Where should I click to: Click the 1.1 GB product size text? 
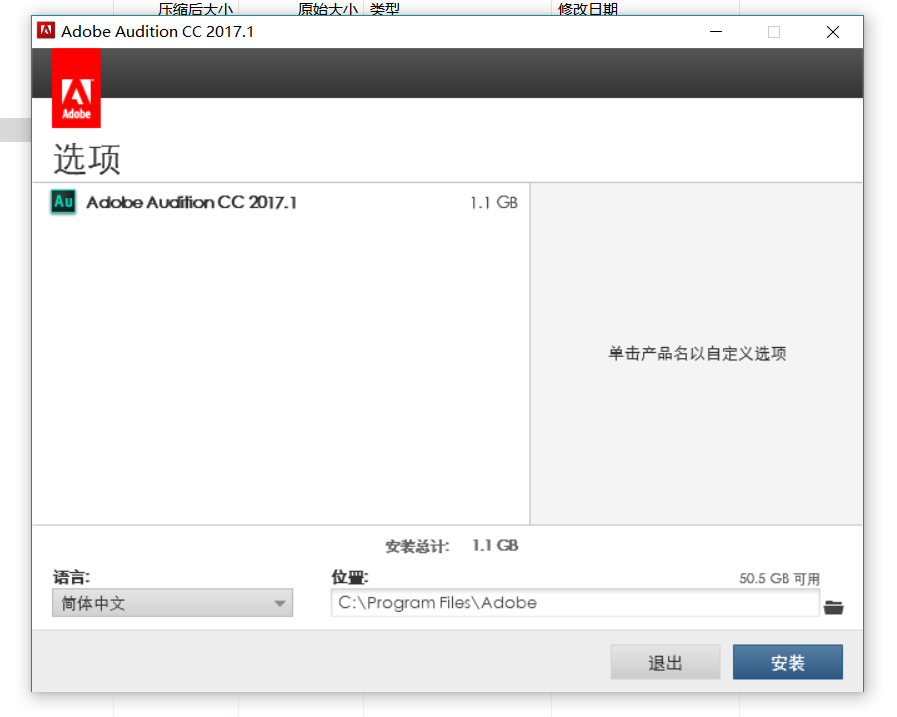pos(494,203)
